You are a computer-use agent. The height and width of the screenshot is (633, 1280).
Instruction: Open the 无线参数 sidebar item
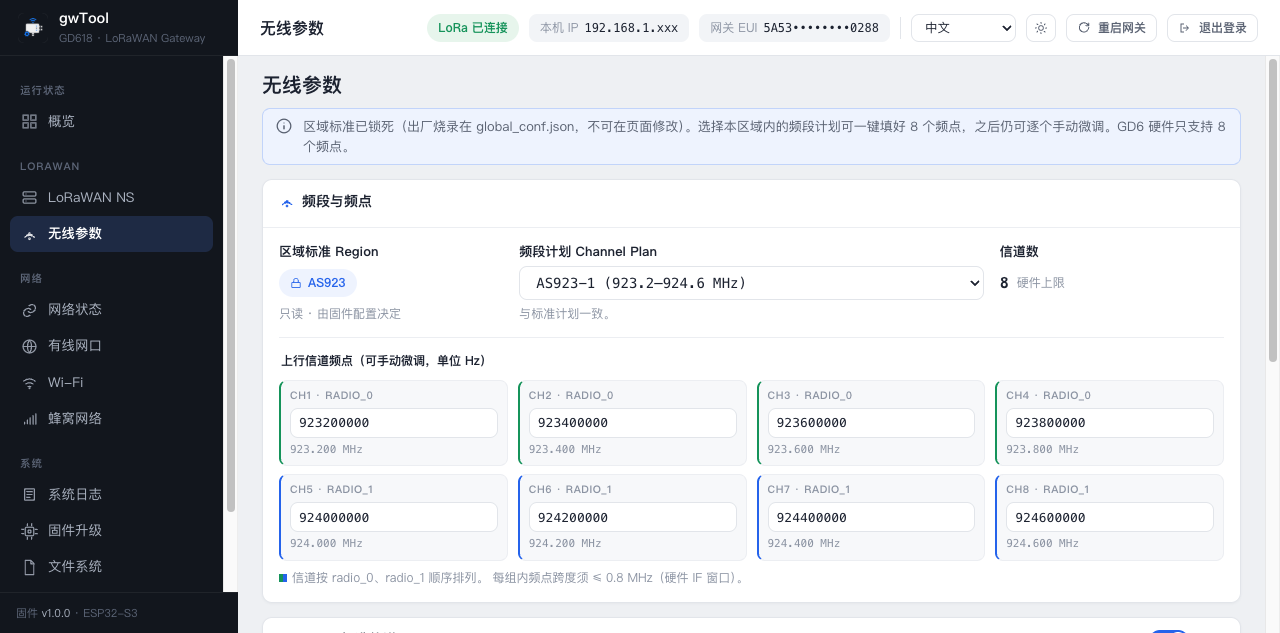pos(111,234)
